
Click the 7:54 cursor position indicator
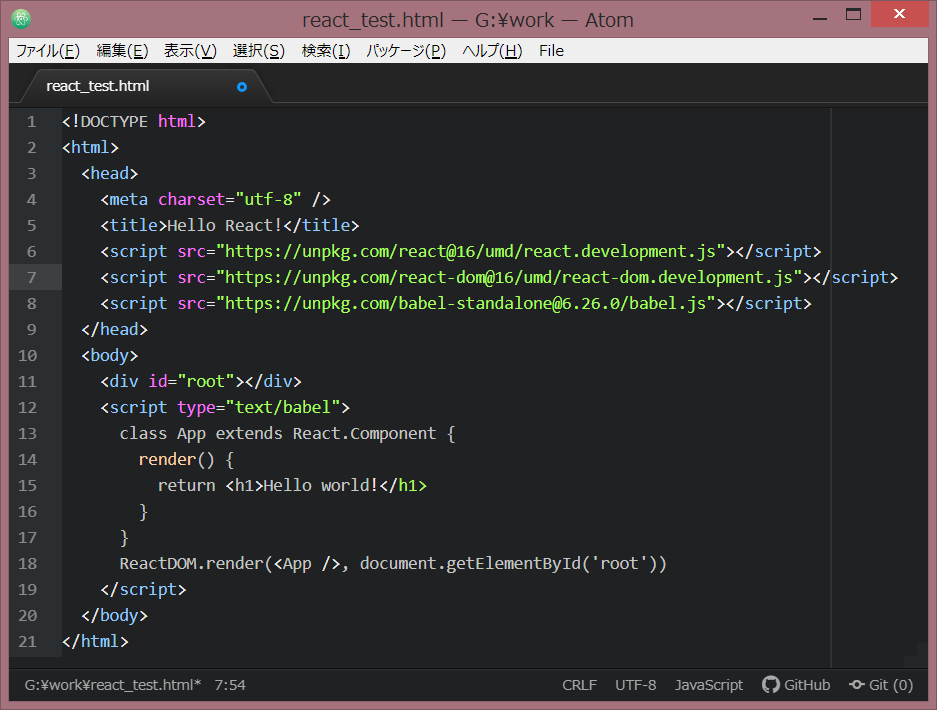pos(230,685)
